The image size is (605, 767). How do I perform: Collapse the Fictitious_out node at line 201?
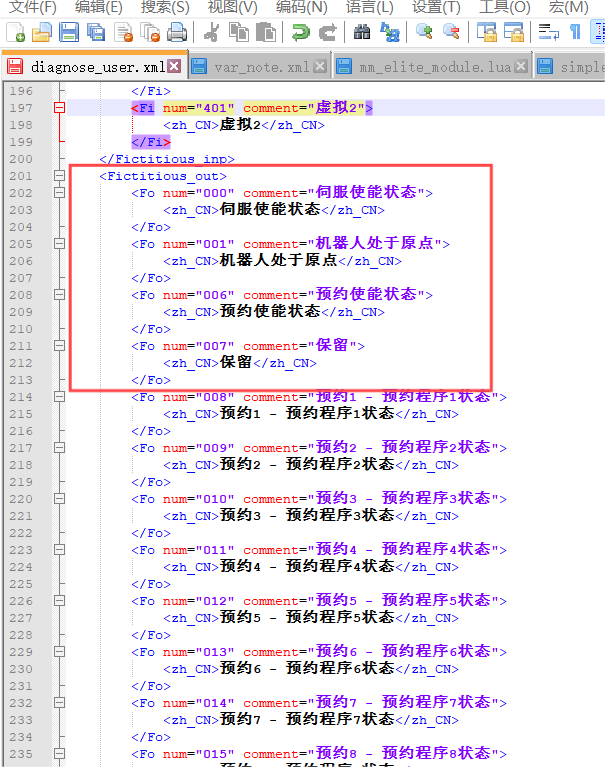tap(59, 176)
